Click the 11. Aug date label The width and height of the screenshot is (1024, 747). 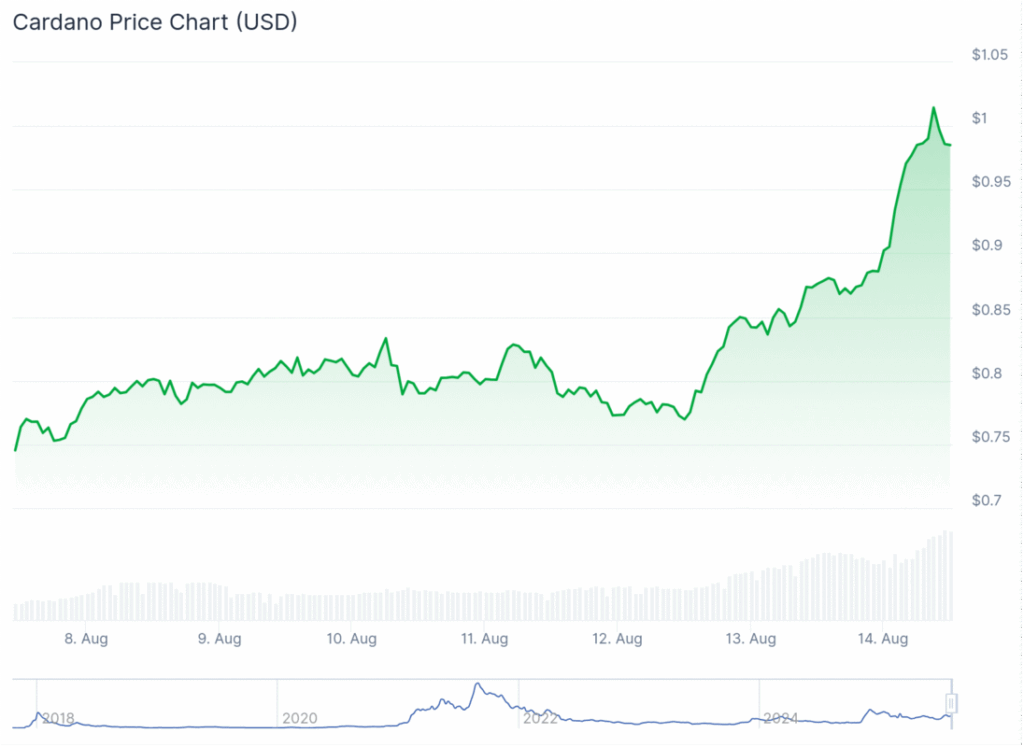485,639
